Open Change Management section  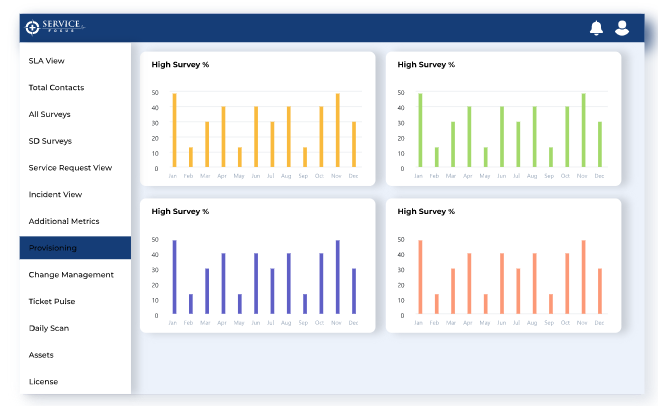pos(71,275)
